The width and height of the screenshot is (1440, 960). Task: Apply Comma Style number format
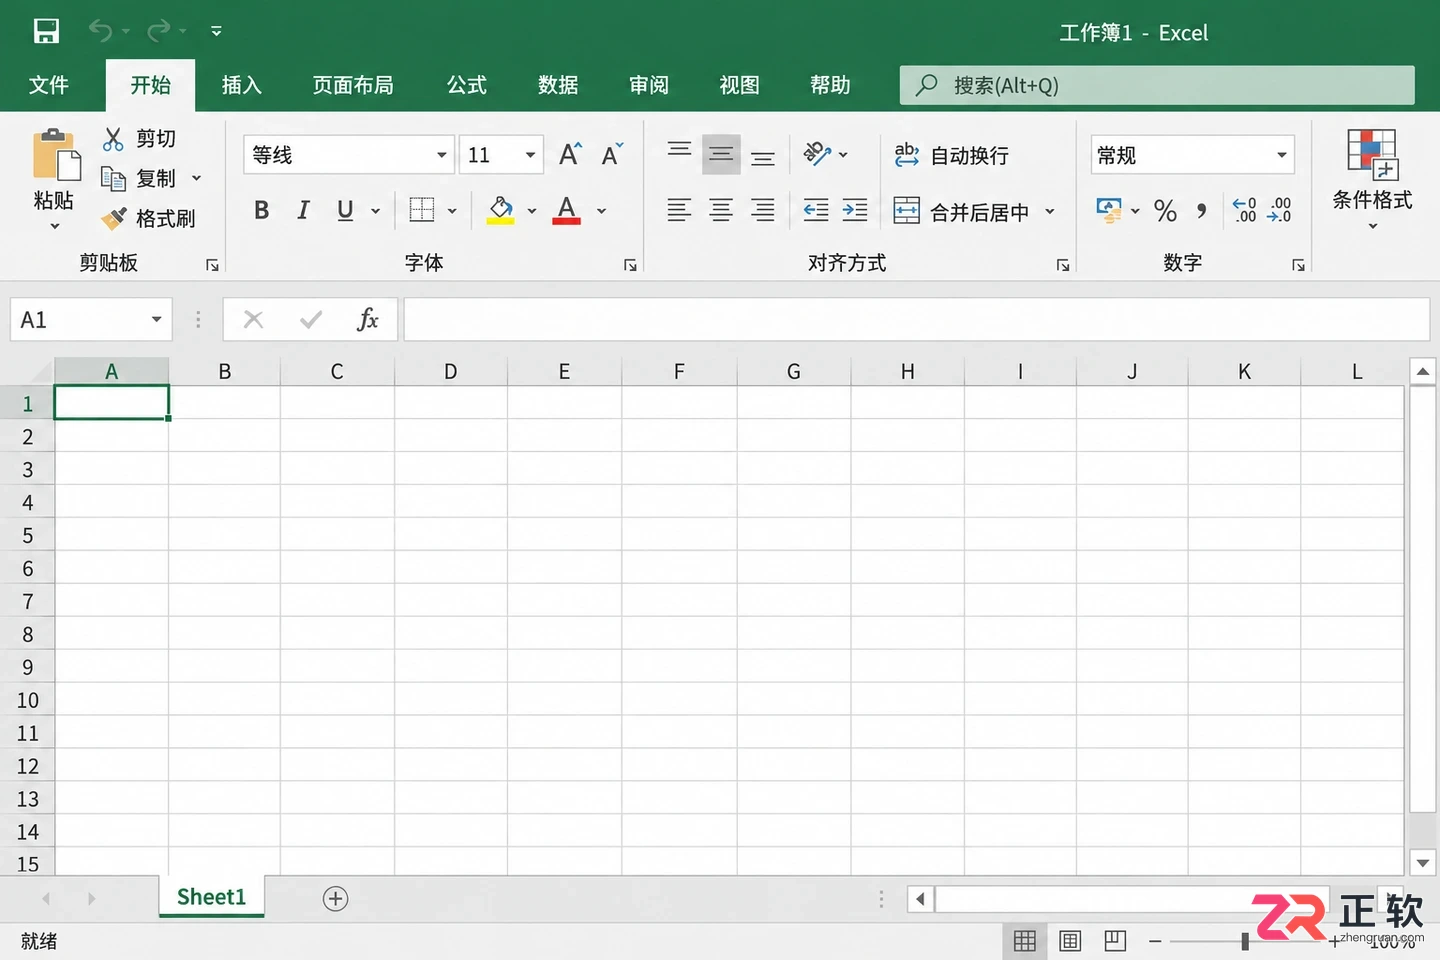[1201, 210]
